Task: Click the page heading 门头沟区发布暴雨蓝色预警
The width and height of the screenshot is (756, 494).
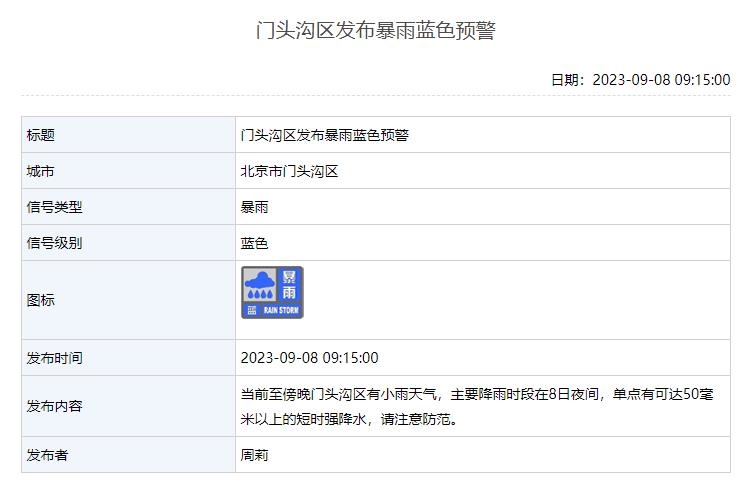Action: point(376,30)
